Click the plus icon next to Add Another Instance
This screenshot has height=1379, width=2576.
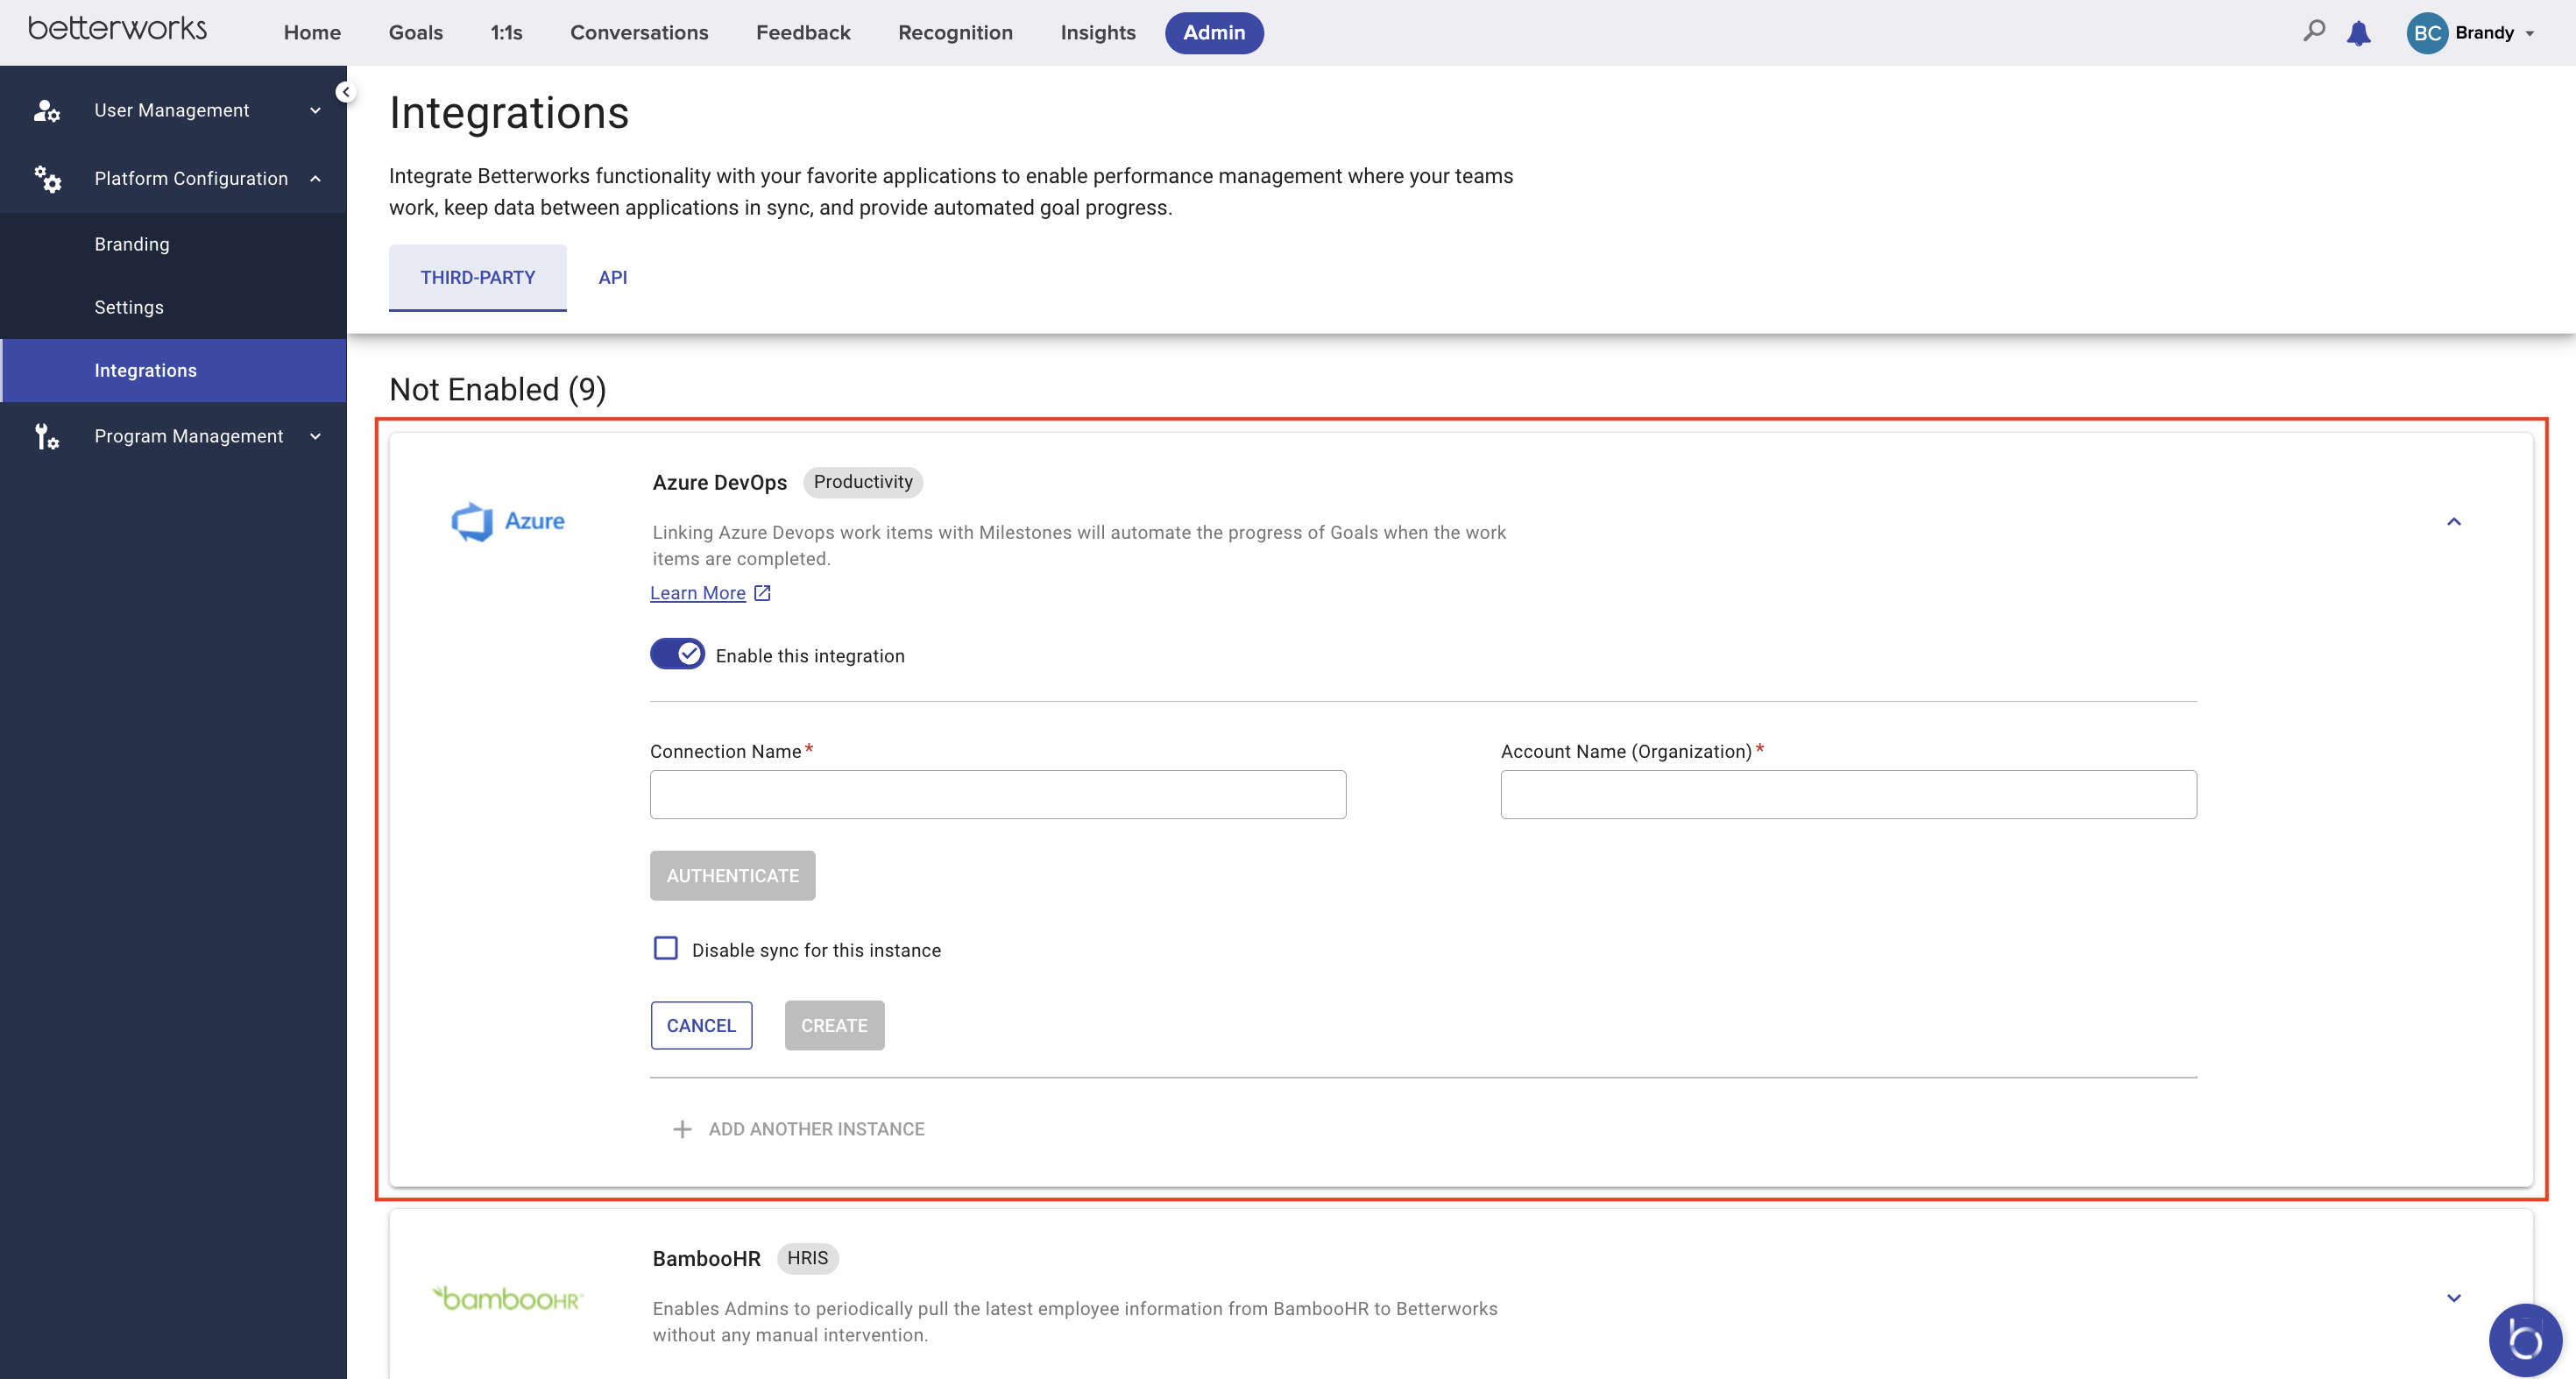coord(682,1129)
